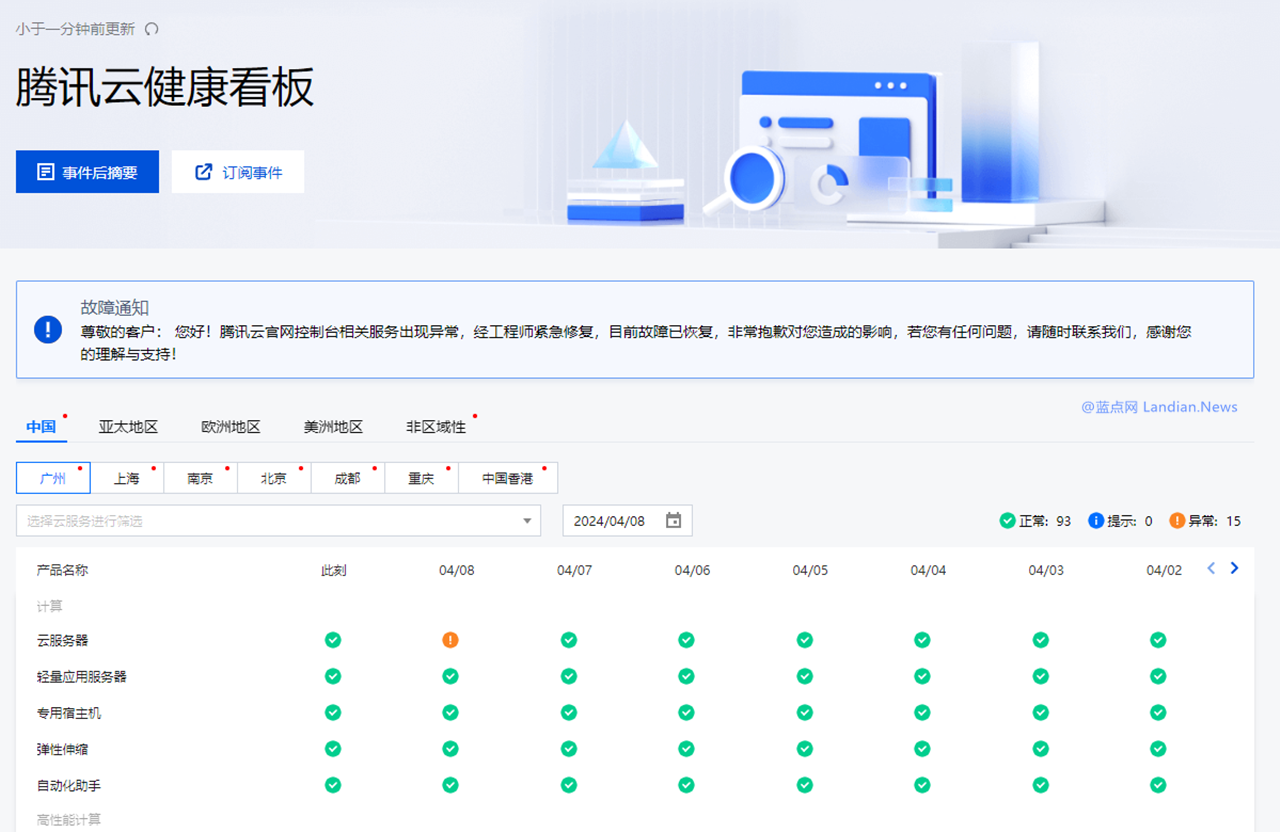Image resolution: width=1280 pixels, height=832 pixels.
Task: Click orange abnormal icon for 云服务器 on 04/08
Action: point(450,640)
